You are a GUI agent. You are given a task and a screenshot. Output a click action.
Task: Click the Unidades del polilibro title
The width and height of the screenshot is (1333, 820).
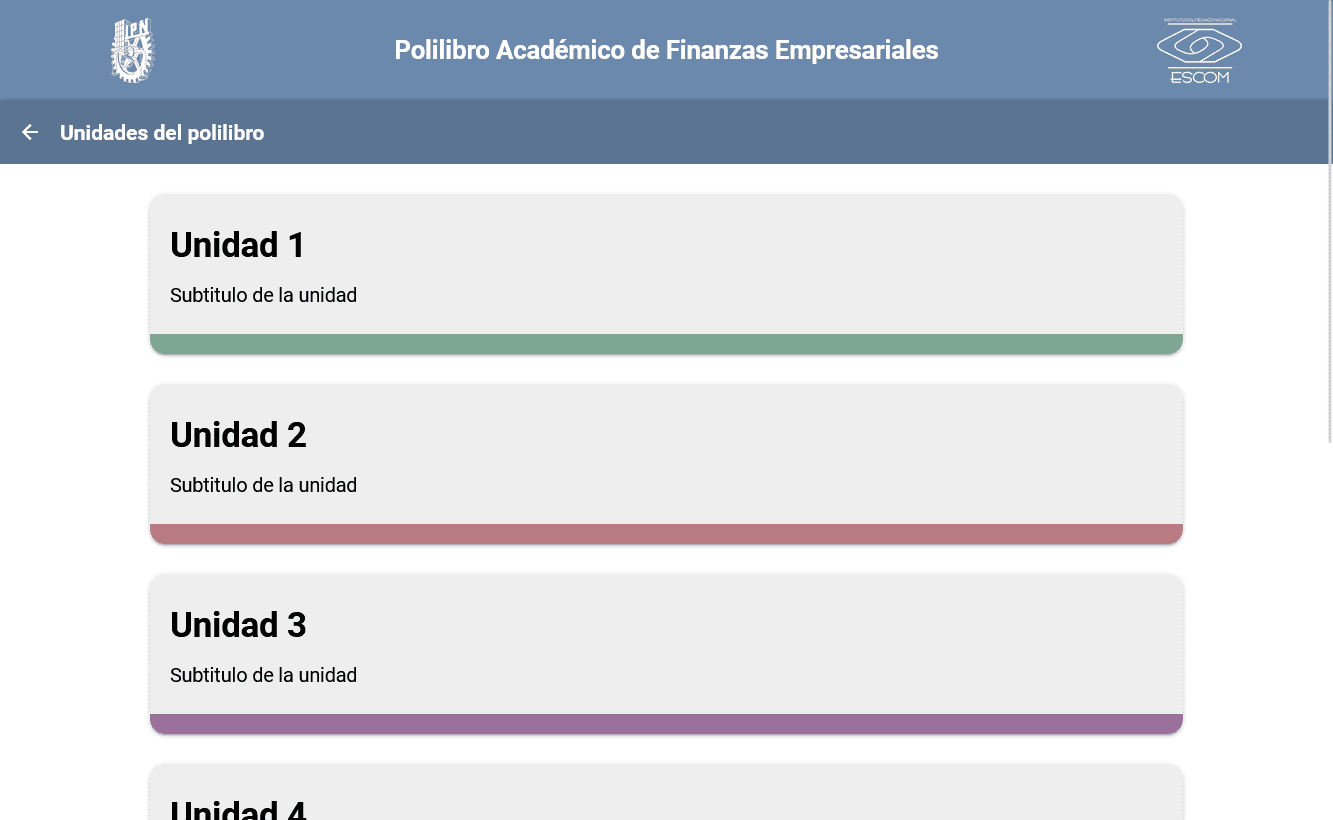click(x=162, y=133)
